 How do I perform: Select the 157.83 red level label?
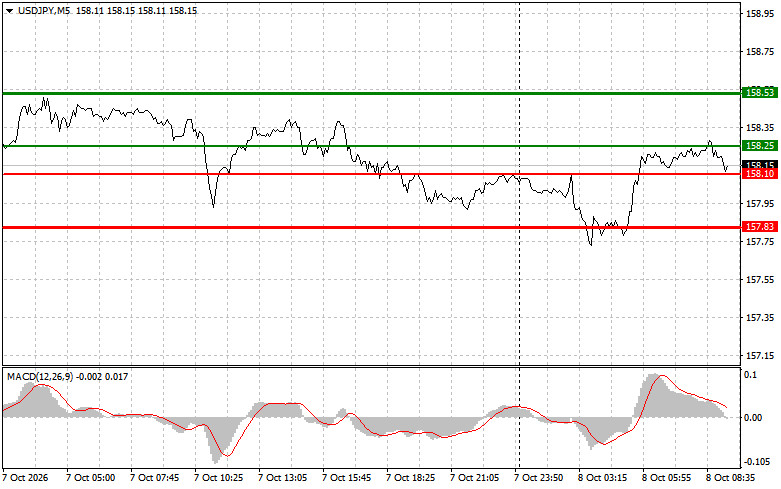click(x=760, y=227)
